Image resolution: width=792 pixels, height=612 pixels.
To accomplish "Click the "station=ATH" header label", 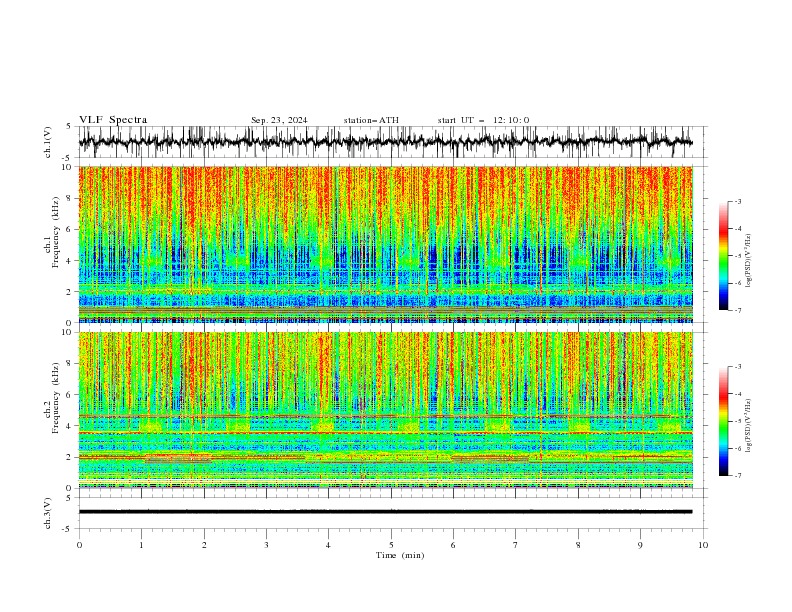I will pyautogui.click(x=371, y=120).
